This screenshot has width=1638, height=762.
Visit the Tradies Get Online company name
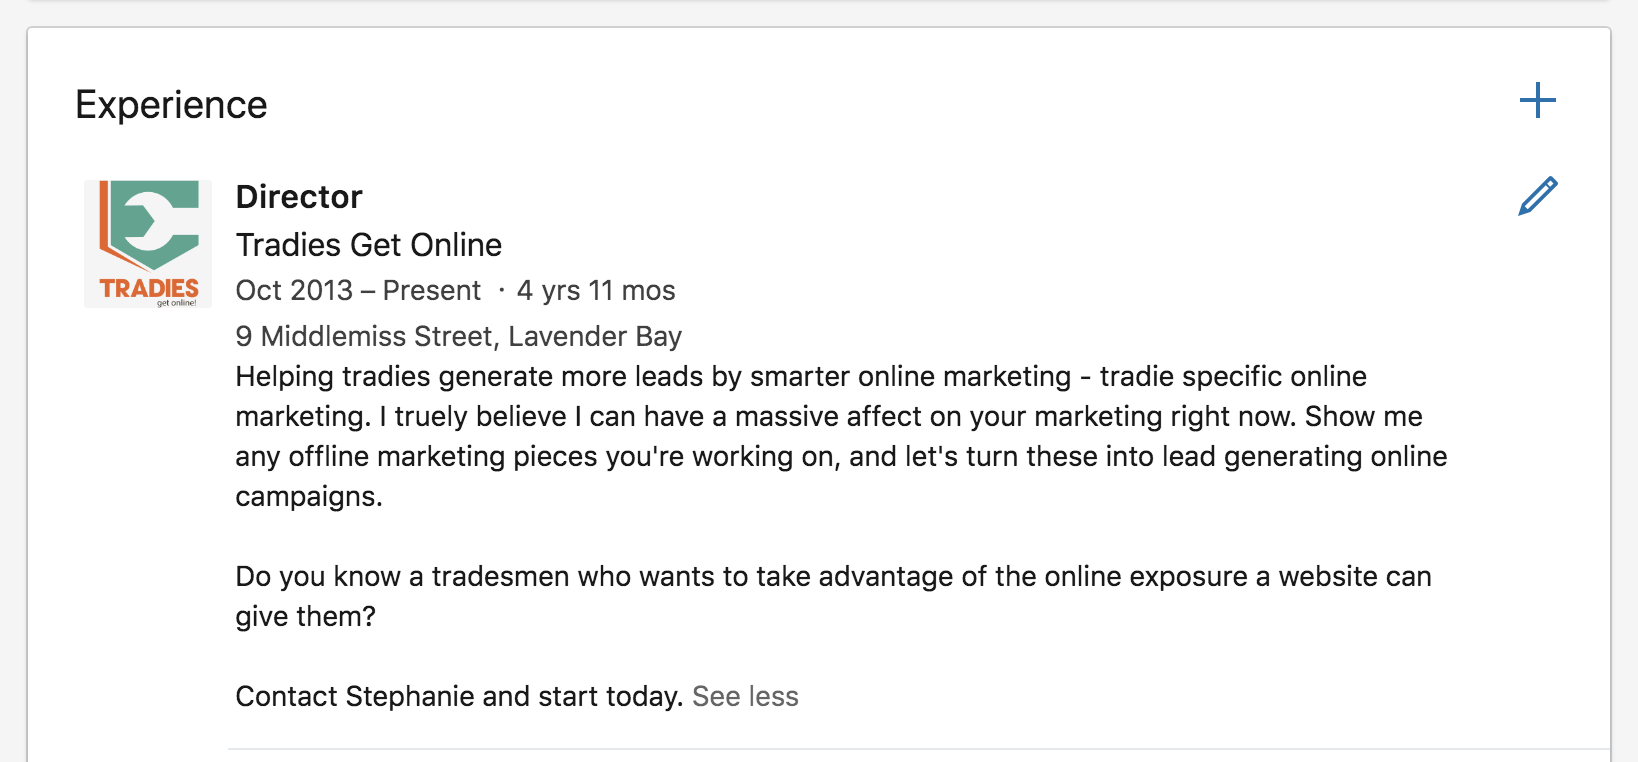pyautogui.click(x=369, y=245)
